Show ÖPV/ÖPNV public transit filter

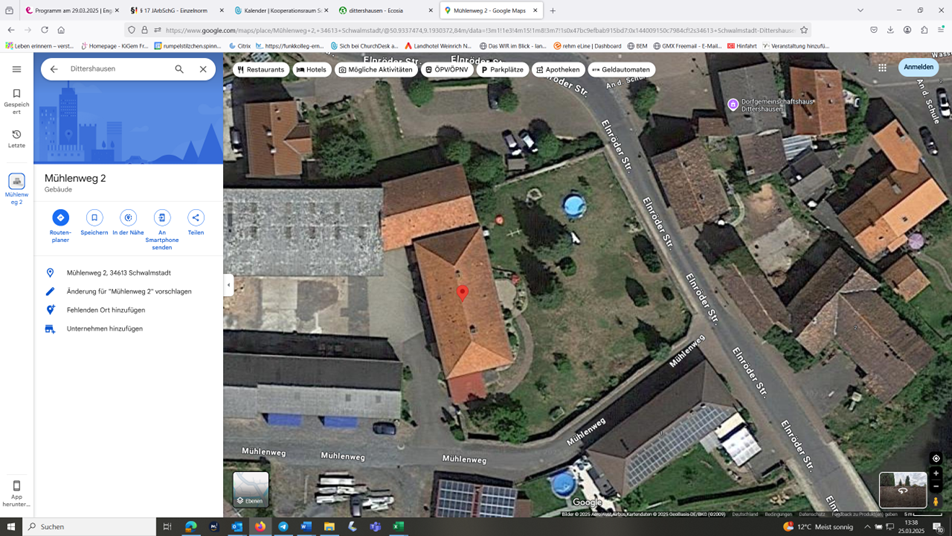click(447, 70)
